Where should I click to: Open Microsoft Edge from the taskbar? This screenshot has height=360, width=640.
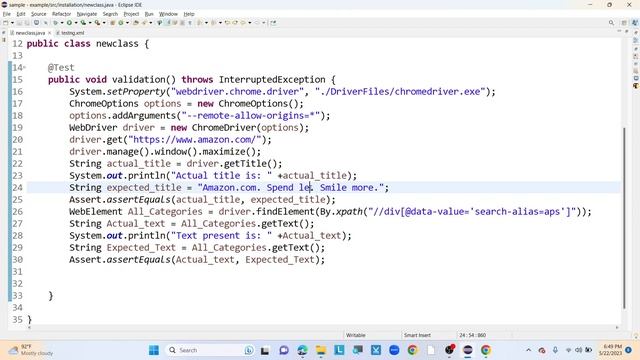click(x=302, y=350)
